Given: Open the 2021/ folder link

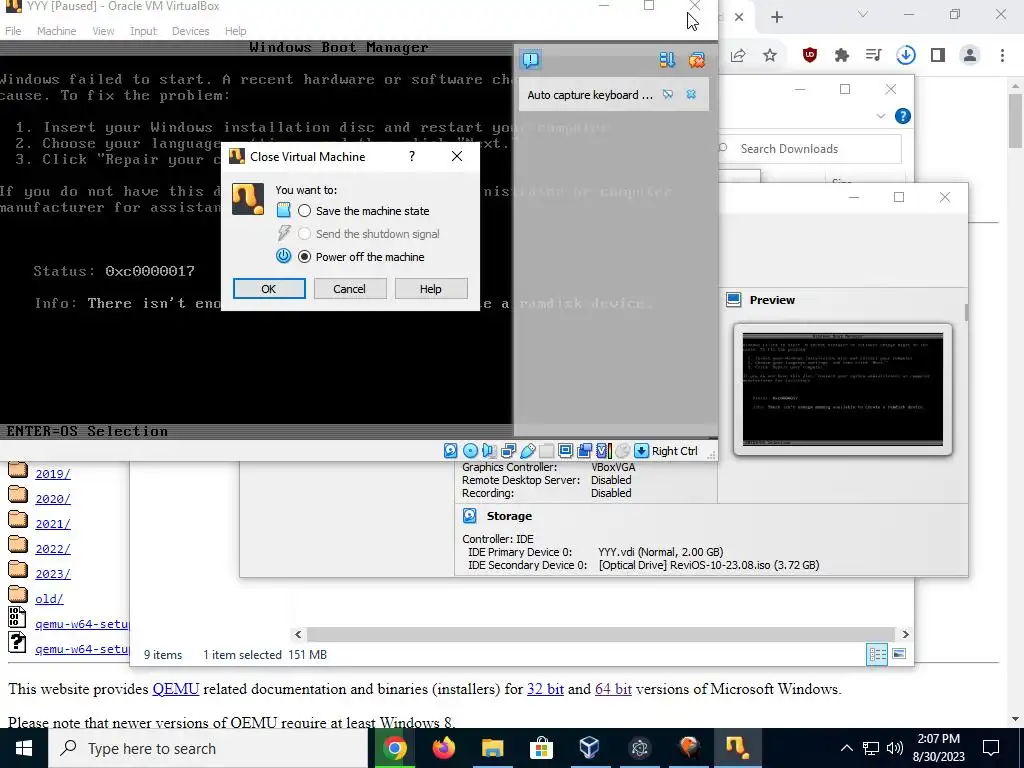Looking at the screenshot, I should coord(53,524).
